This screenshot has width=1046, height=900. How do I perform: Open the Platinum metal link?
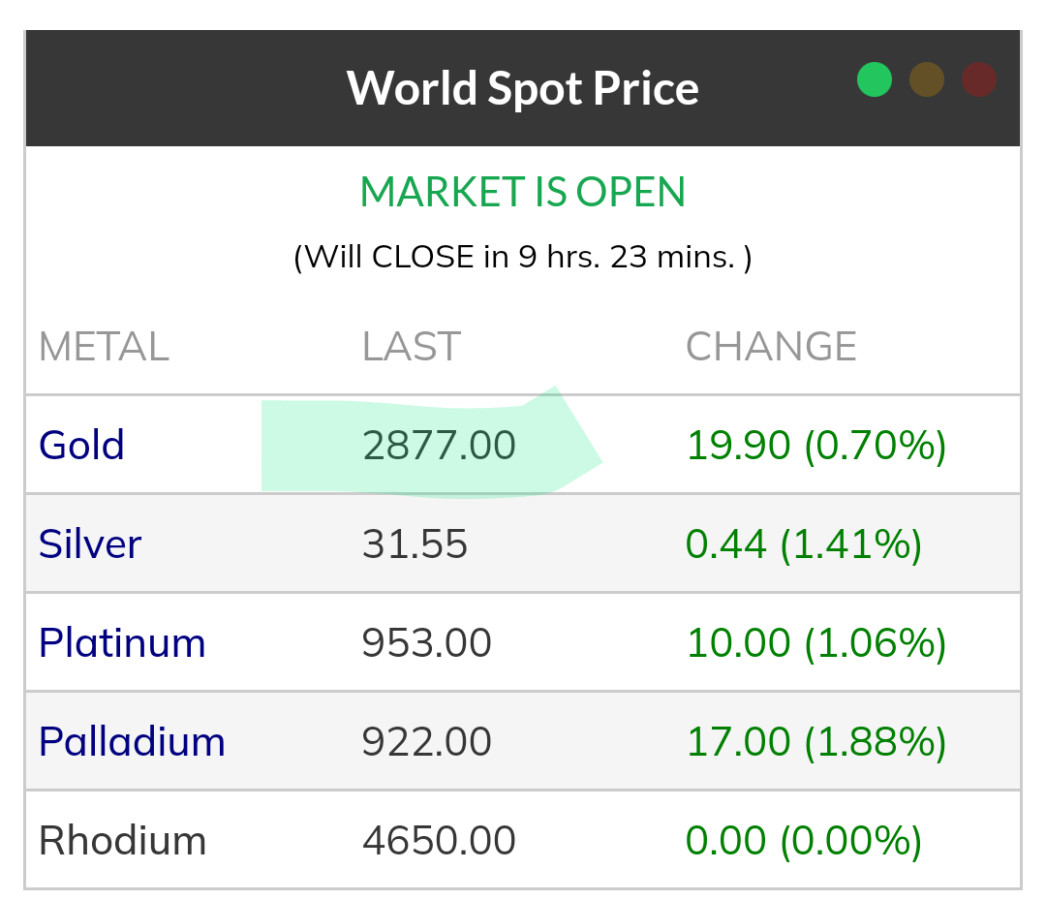click(x=122, y=642)
